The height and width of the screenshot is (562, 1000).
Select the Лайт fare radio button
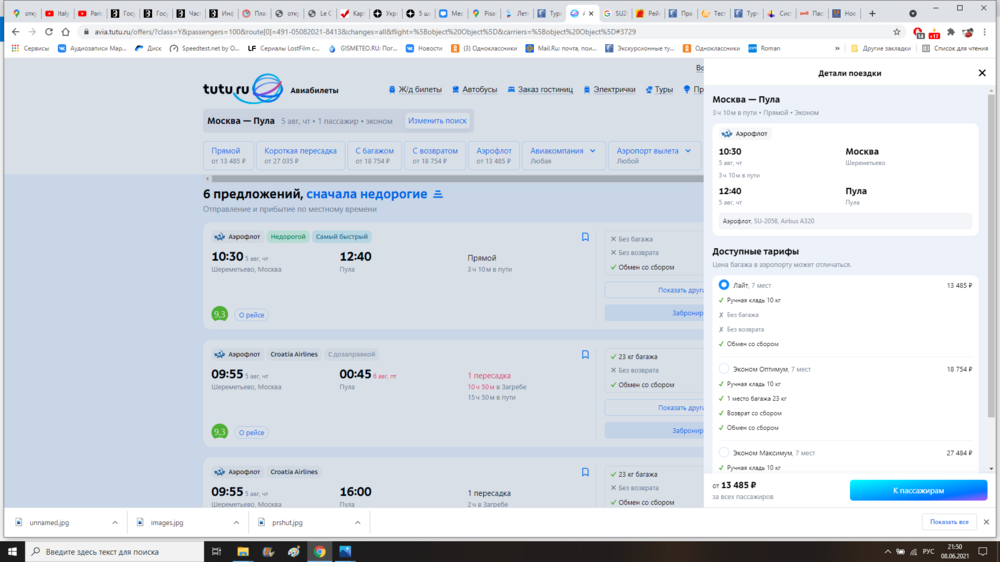724,285
